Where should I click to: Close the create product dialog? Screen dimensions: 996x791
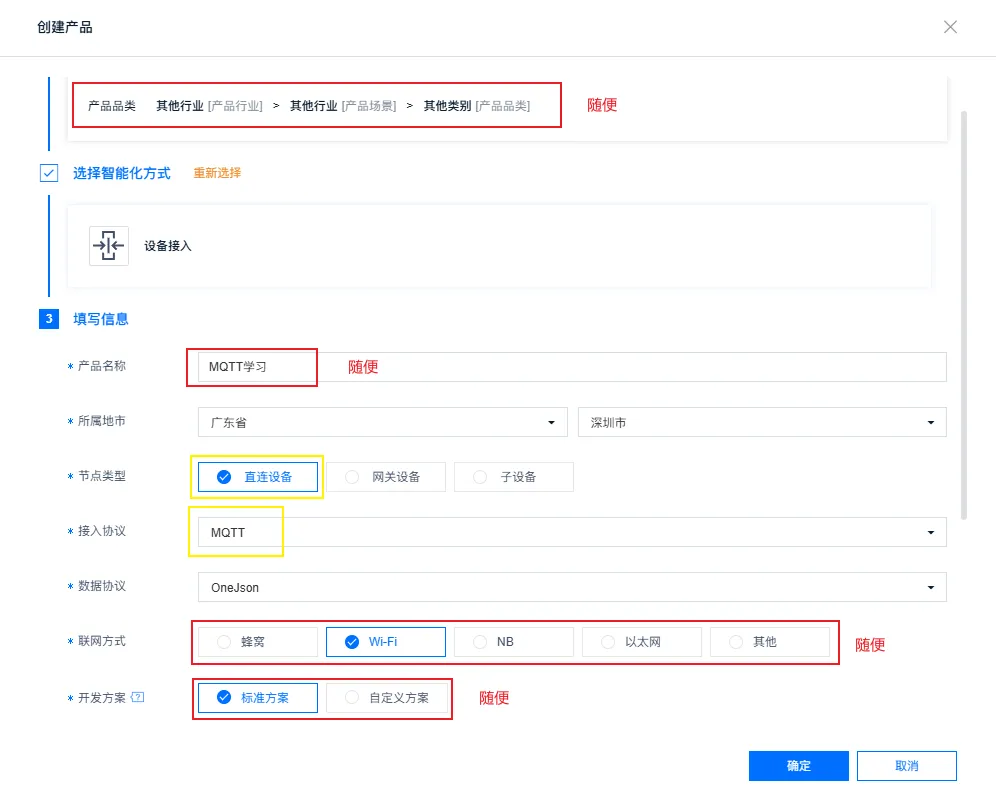click(950, 27)
